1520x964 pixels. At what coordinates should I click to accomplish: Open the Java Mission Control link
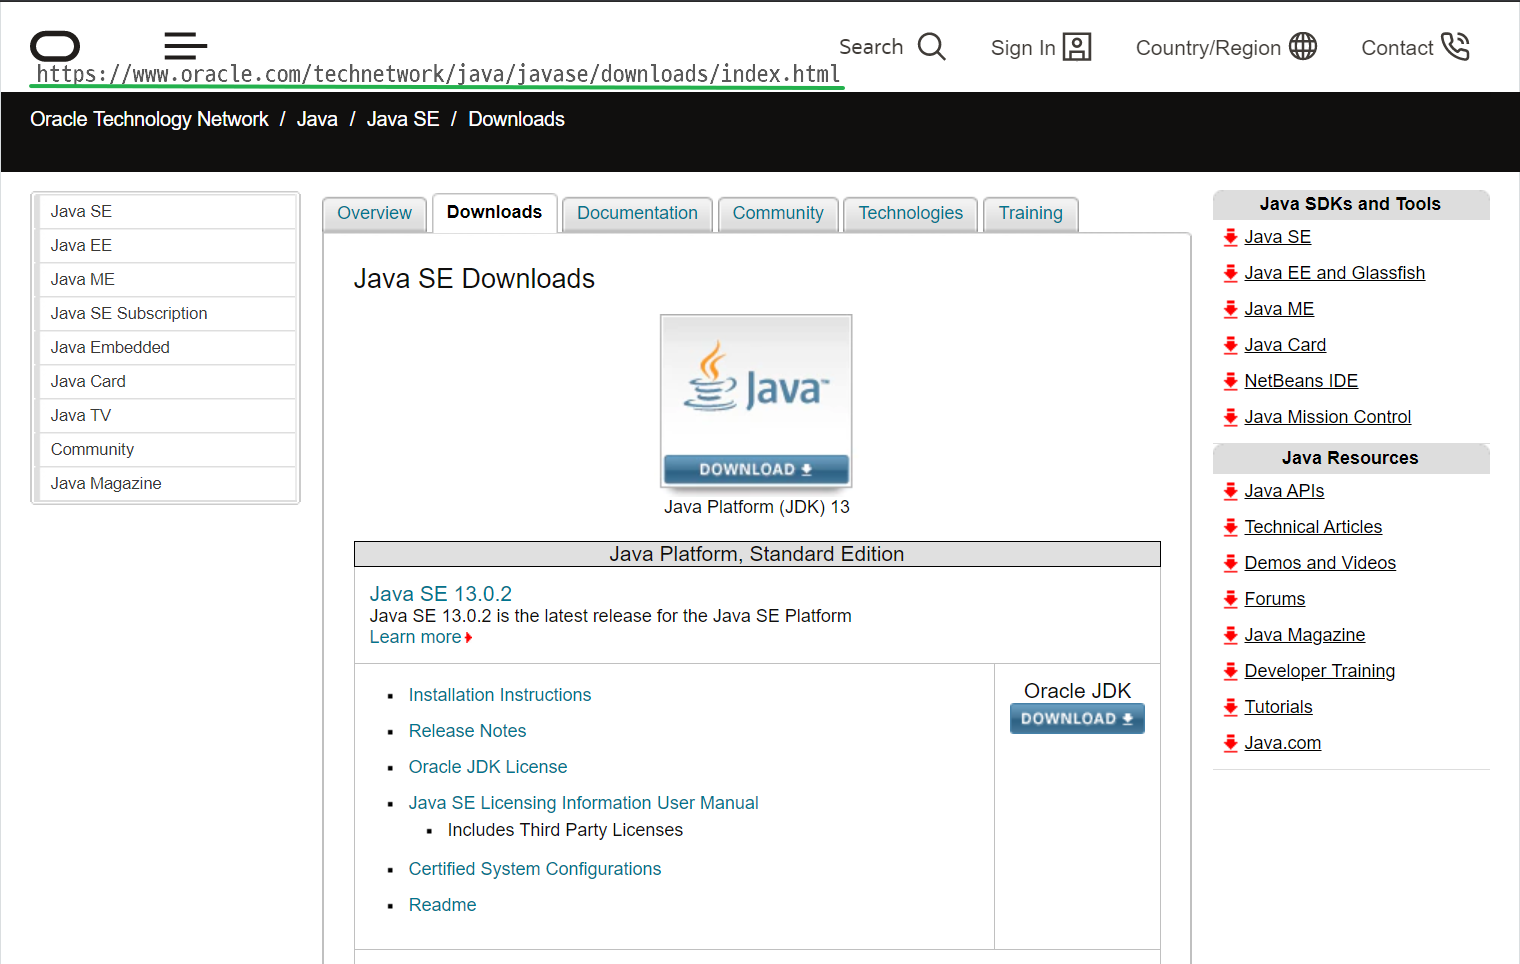pyautogui.click(x=1327, y=417)
